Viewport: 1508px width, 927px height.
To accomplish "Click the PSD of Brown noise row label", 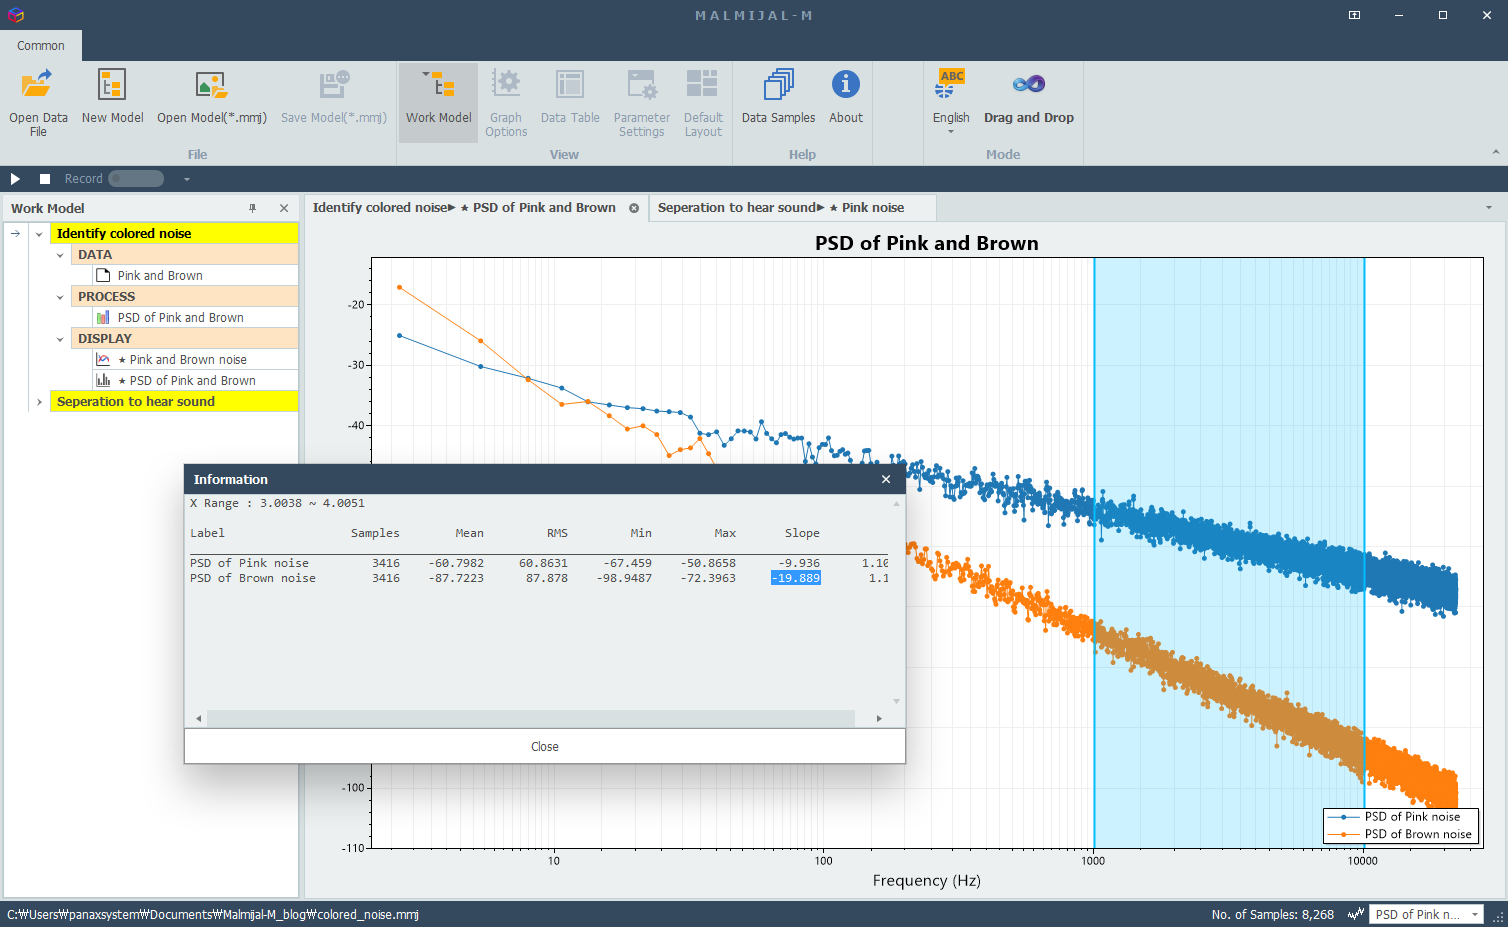I will tap(253, 578).
